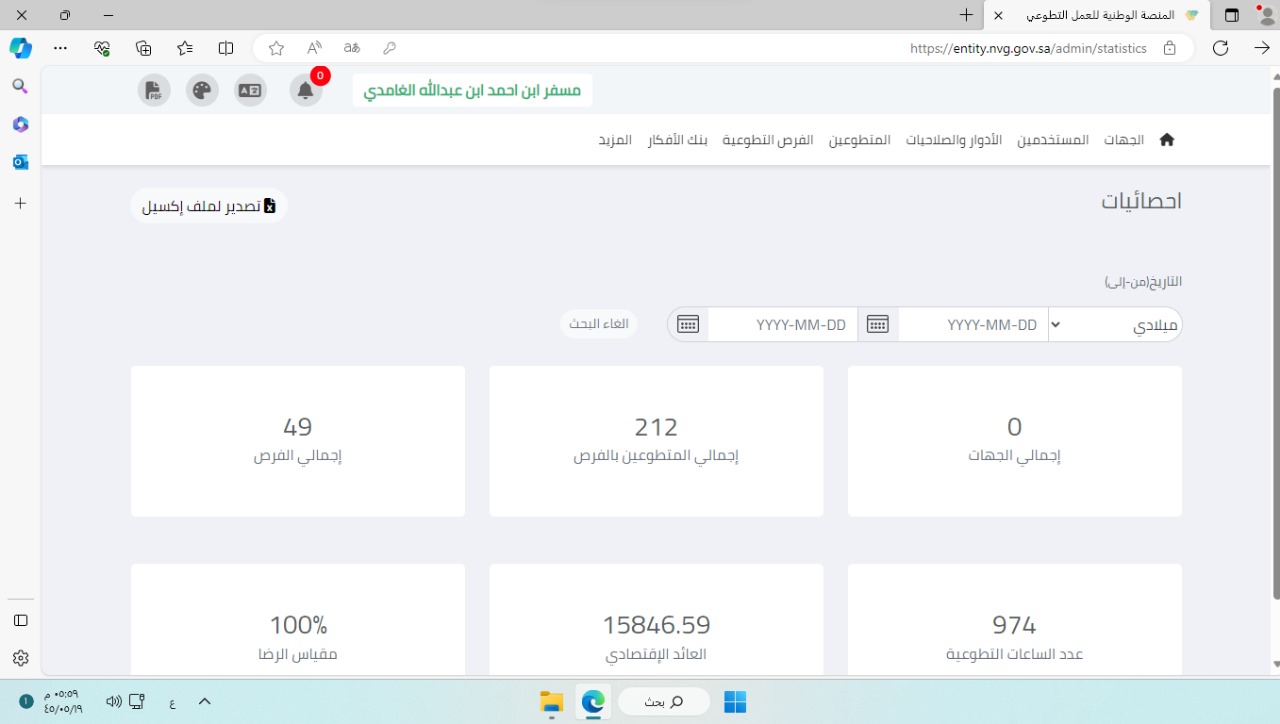This screenshot has height=724, width=1280.
Task: Expand the المزيد menu
Action: [x=615, y=140]
